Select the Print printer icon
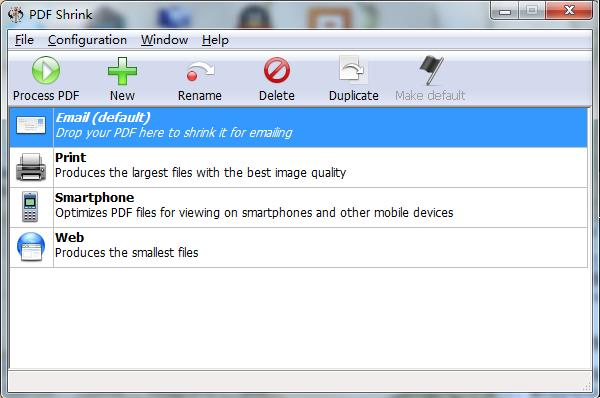Viewport: 600px width, 398px height. pyautogui.click(x=31, y=167)
